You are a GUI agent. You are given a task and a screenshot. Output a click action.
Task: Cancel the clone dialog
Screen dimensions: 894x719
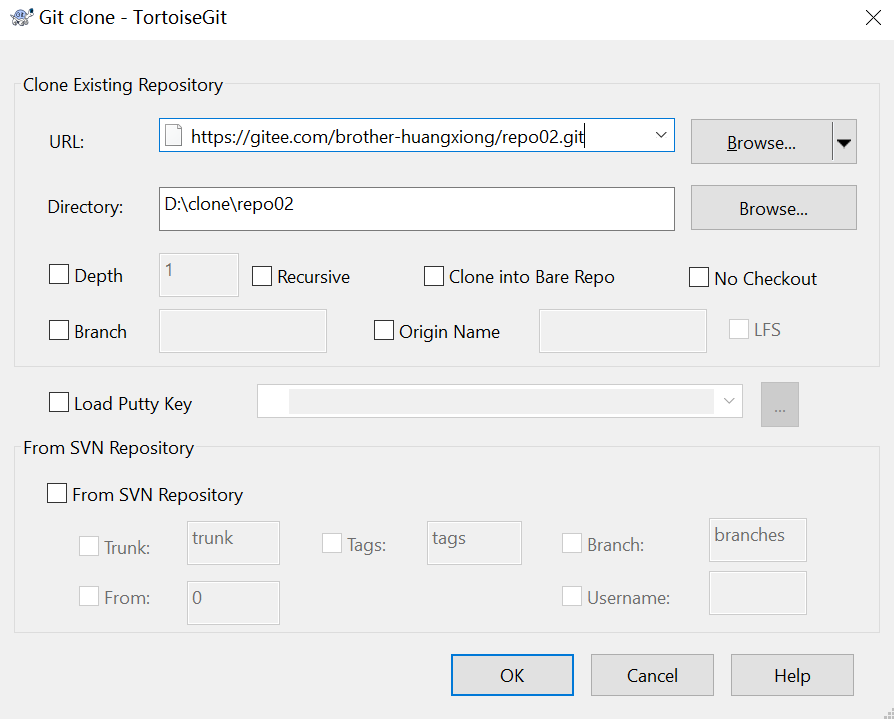pos(652,675)
